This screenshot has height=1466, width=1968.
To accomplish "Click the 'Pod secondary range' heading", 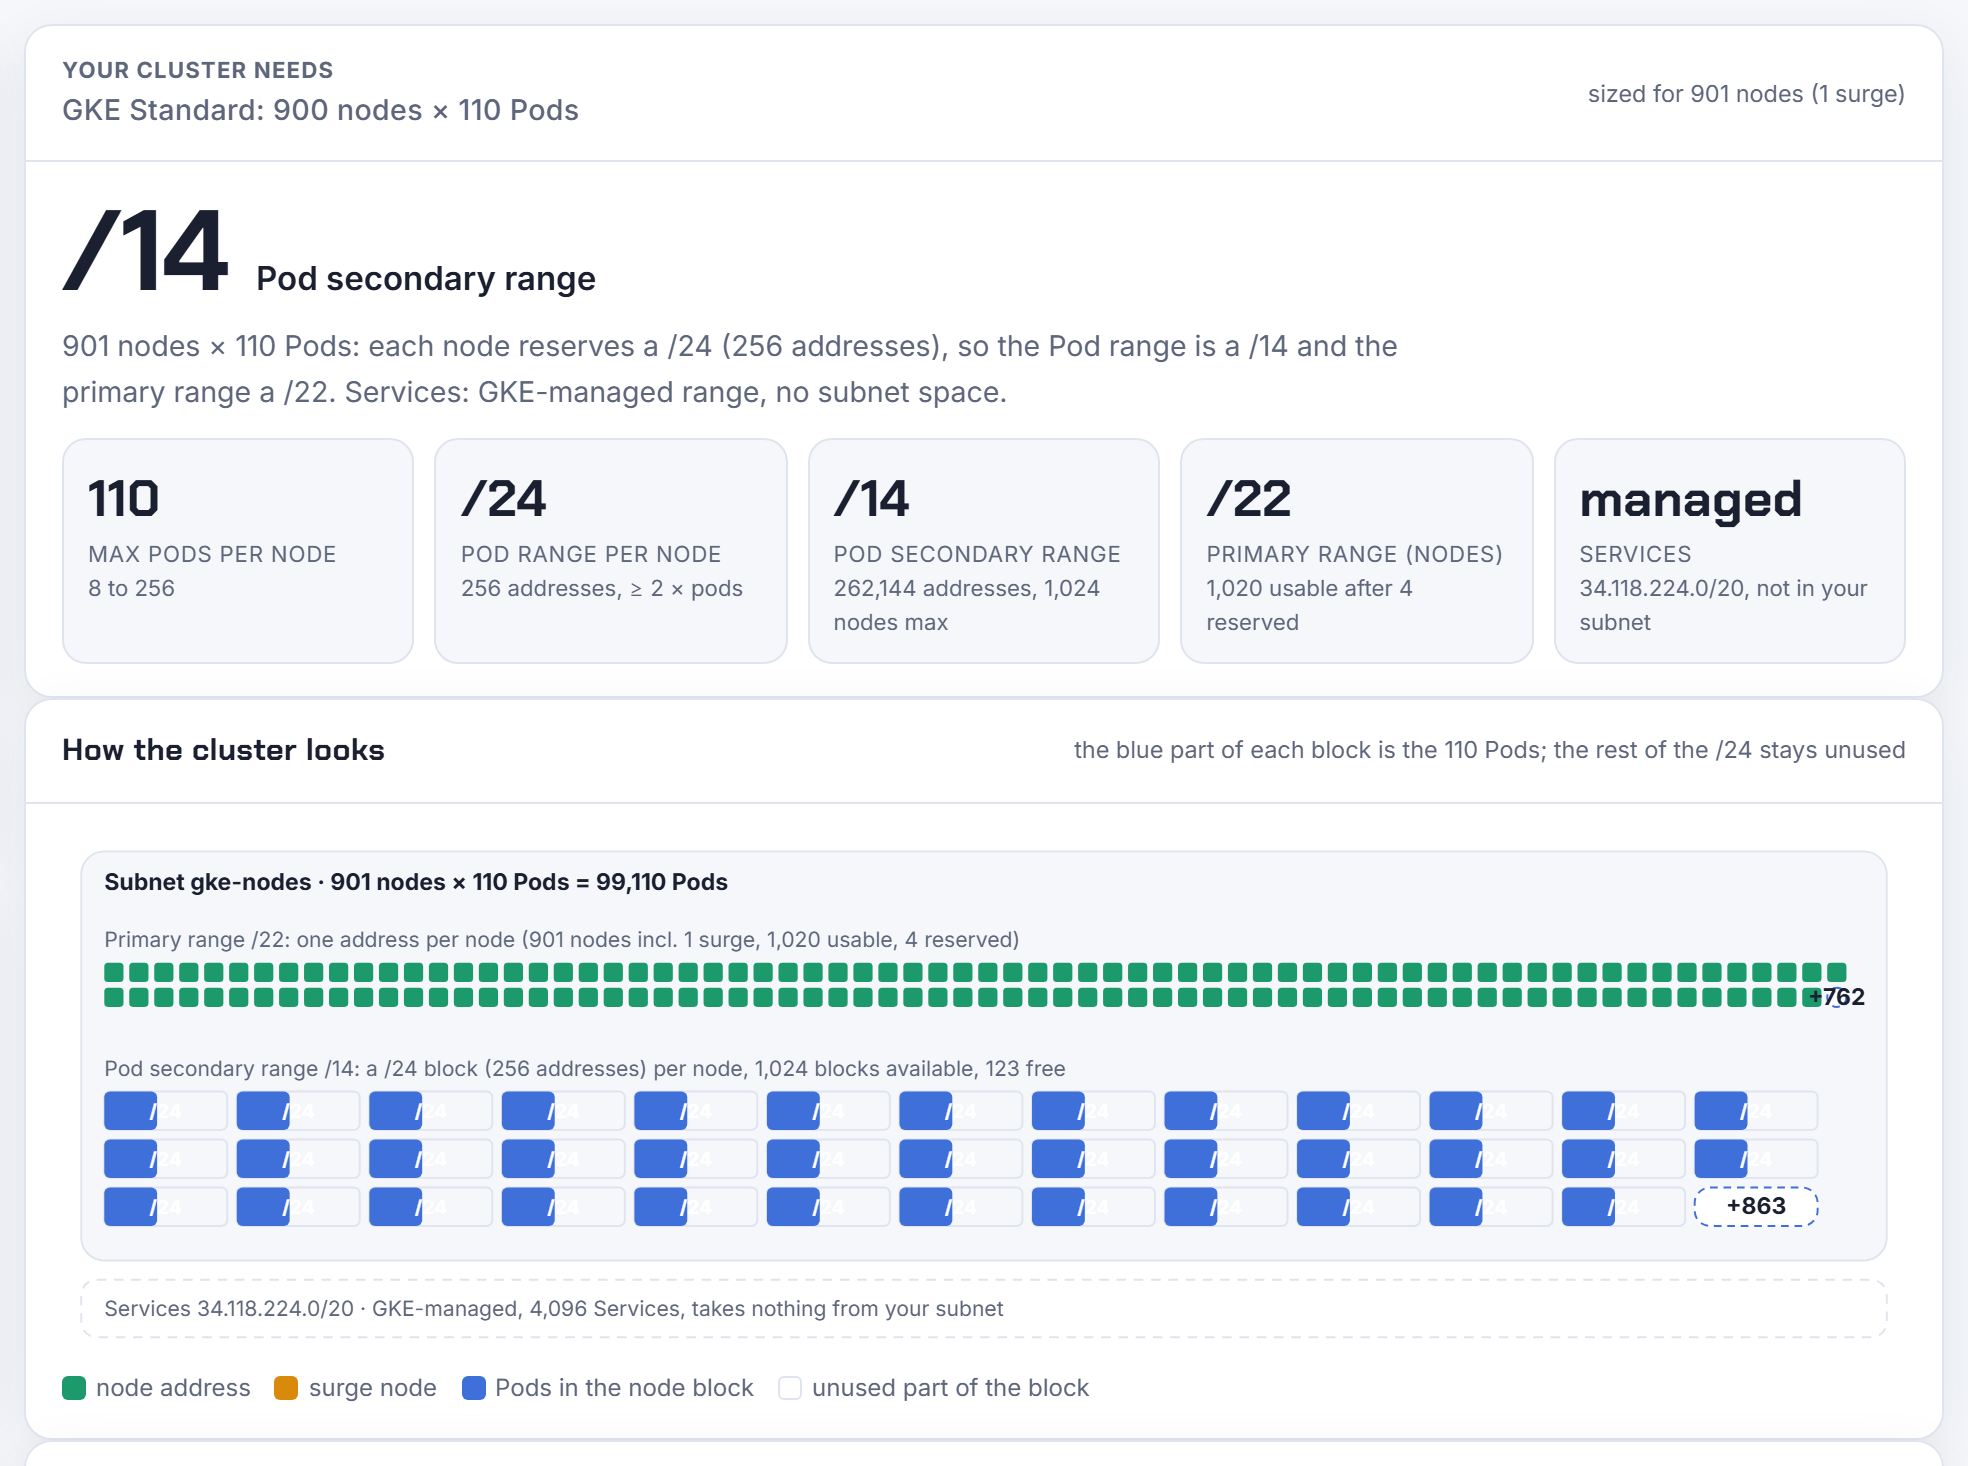I will [x=426, y=278].
